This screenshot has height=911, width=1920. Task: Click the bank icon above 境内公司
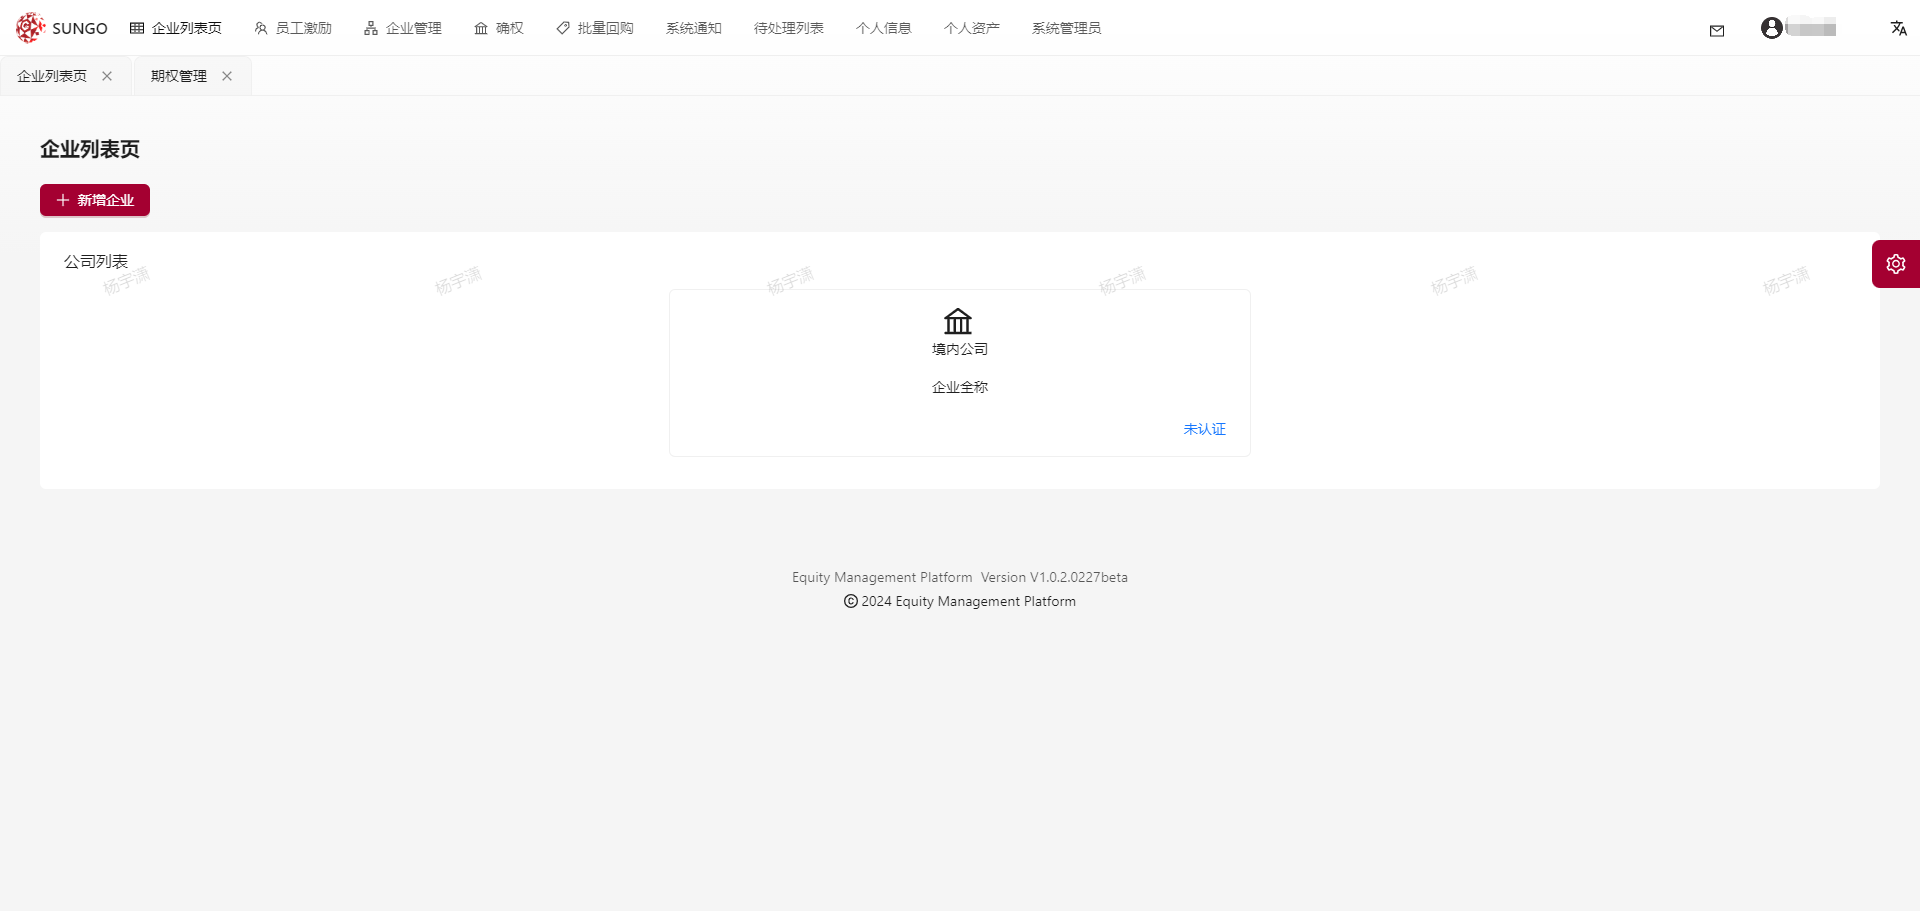point(958,321)
